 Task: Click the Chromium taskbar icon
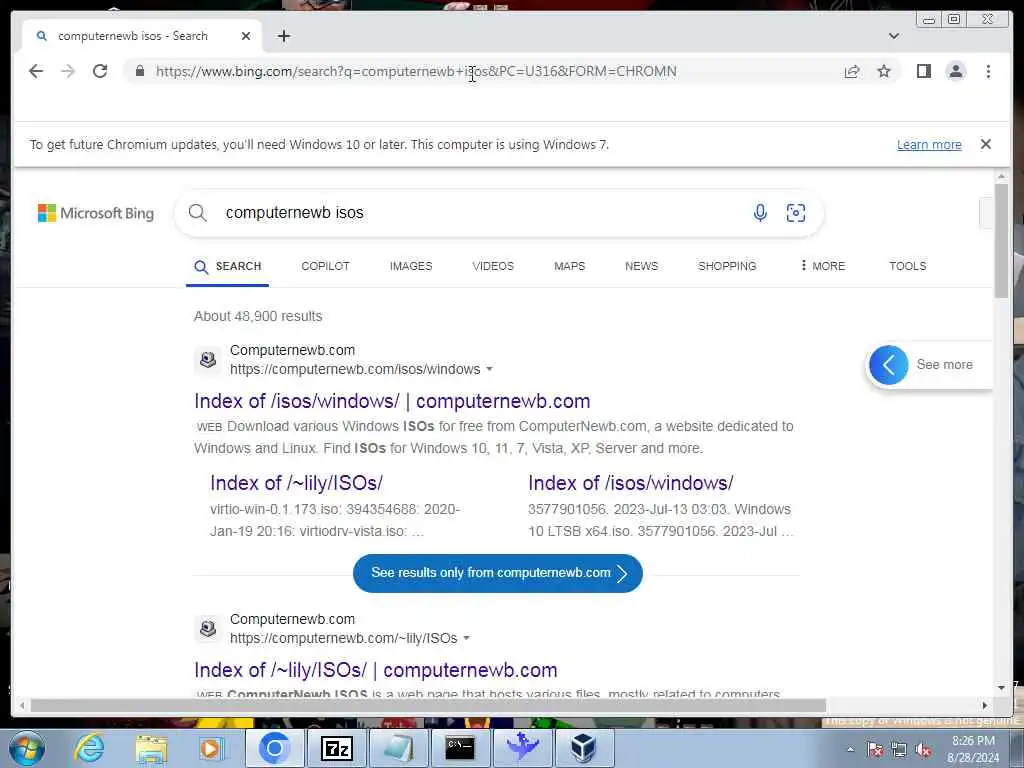(x=274, y=748)
